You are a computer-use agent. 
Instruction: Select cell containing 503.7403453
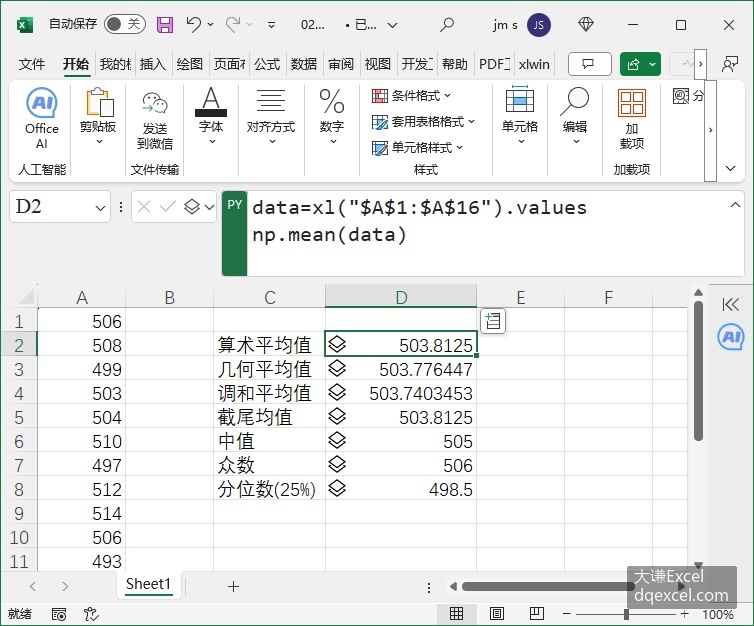pos(401,392)
